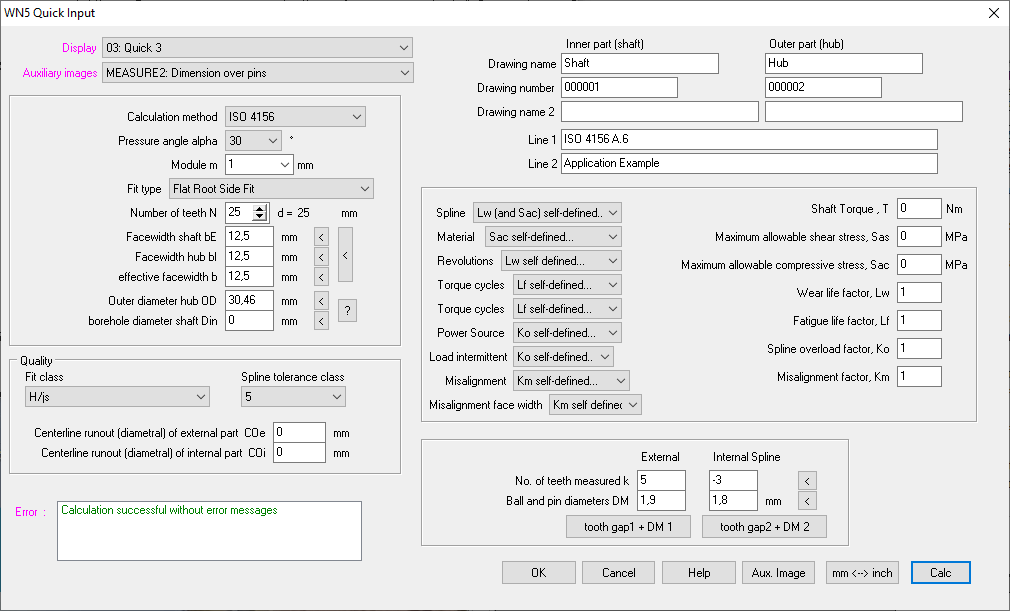
Task: Click the question mark help button beside outer diameter
Action: click(347, 310)
